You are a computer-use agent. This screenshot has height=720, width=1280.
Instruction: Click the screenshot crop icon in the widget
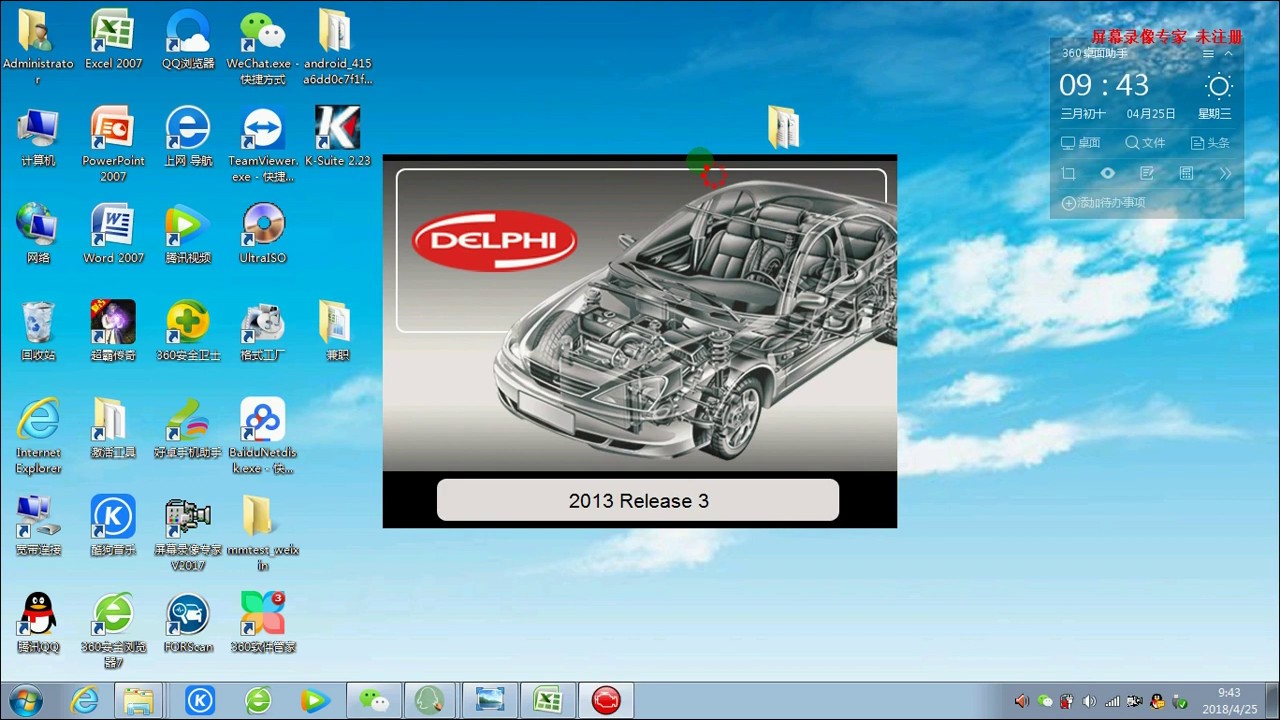(x=1068, y=174)
